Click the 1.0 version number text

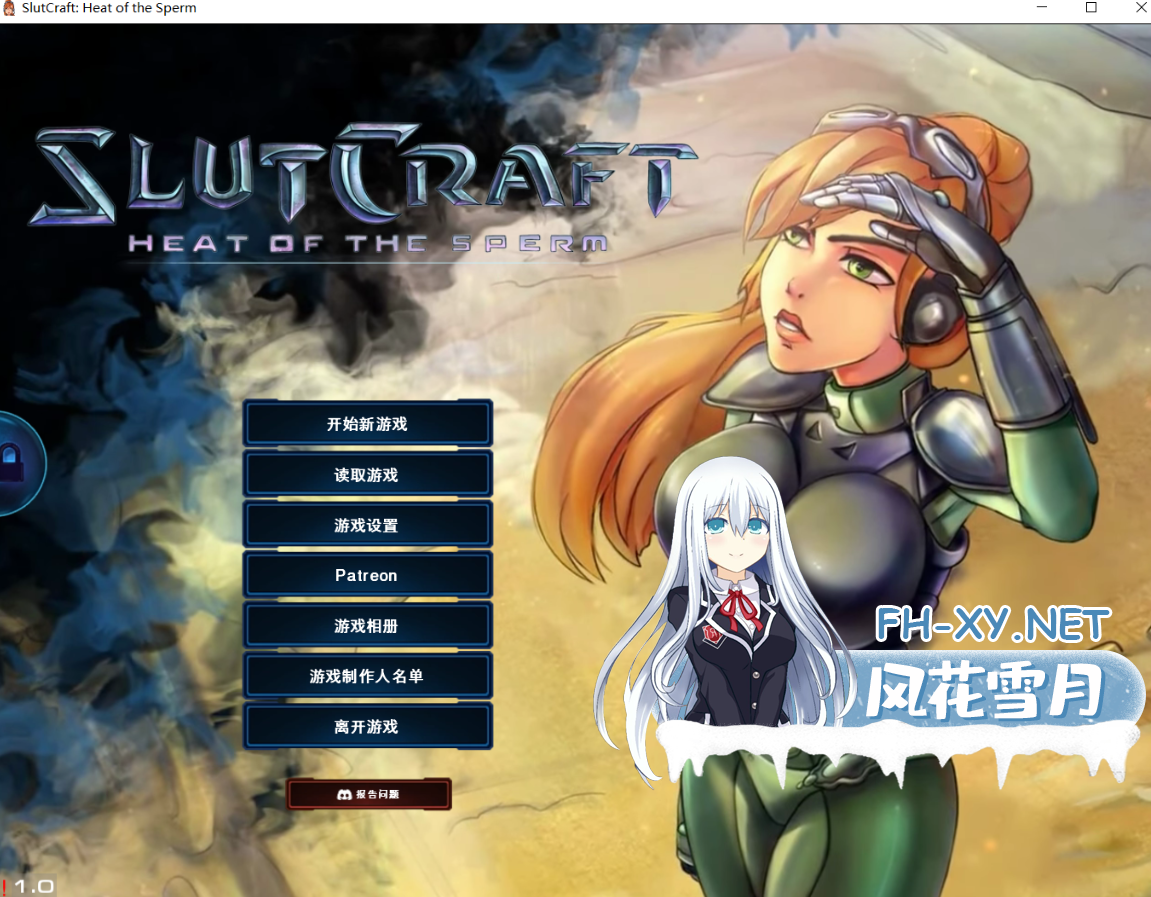tap(34, 886)
